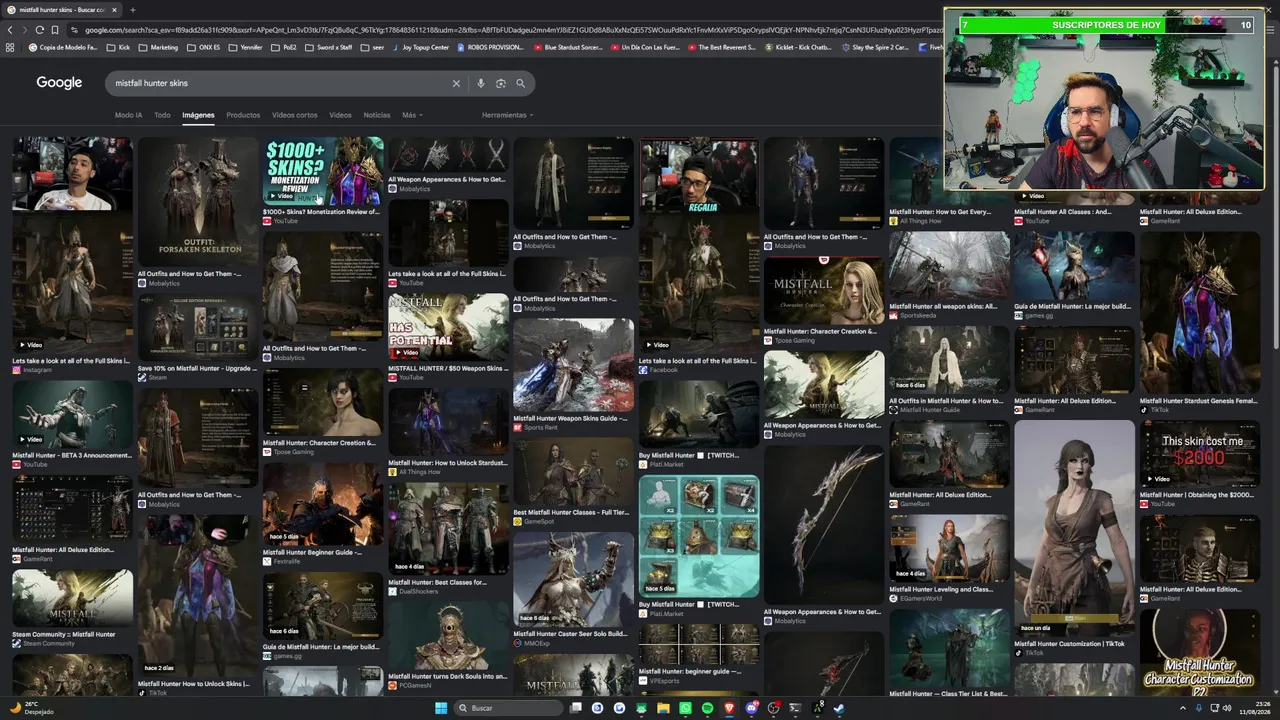Open the ONX ES bookmark folder
The image size is (1280, 720).
204,47
